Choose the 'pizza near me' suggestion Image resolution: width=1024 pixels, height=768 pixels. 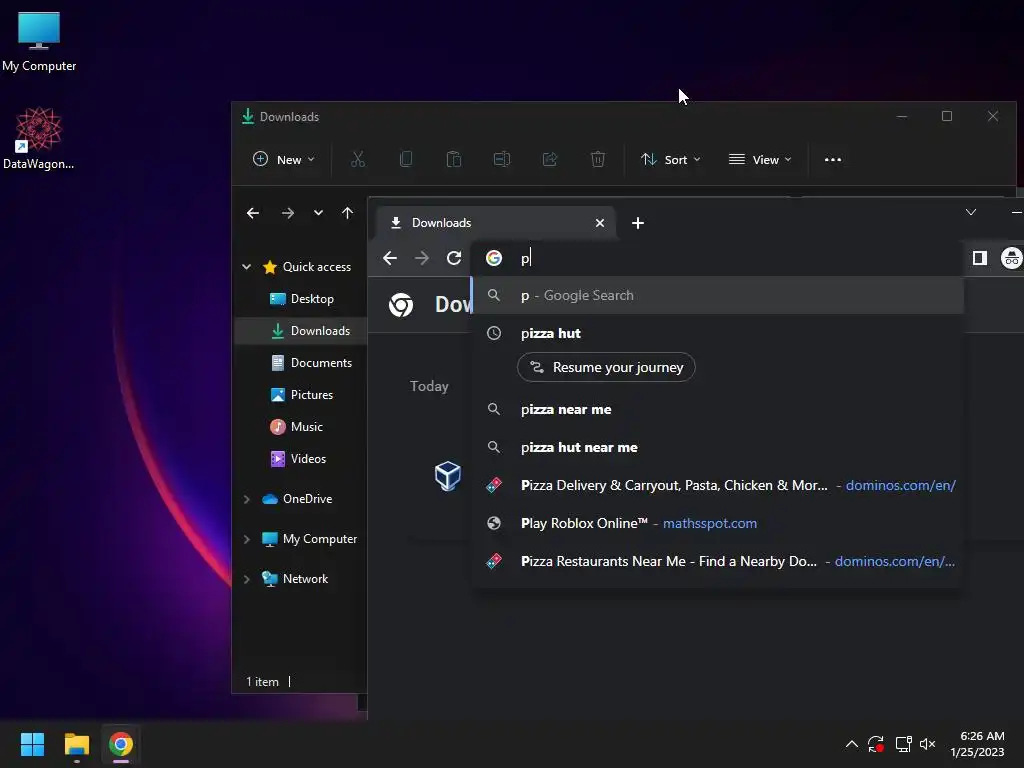point(717,409)
